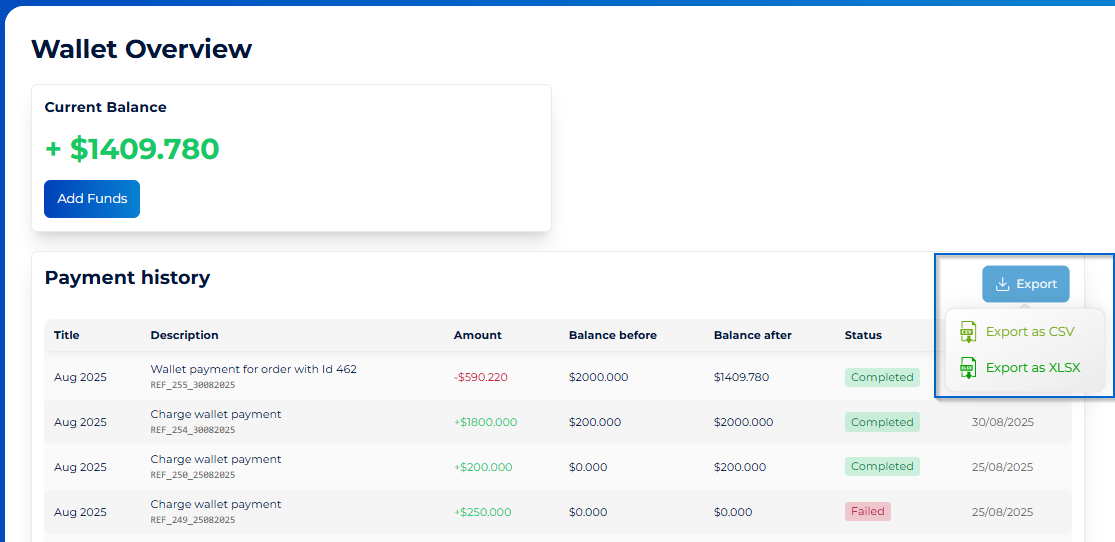Click the download icon on Export button

(x=1003, y=284)
